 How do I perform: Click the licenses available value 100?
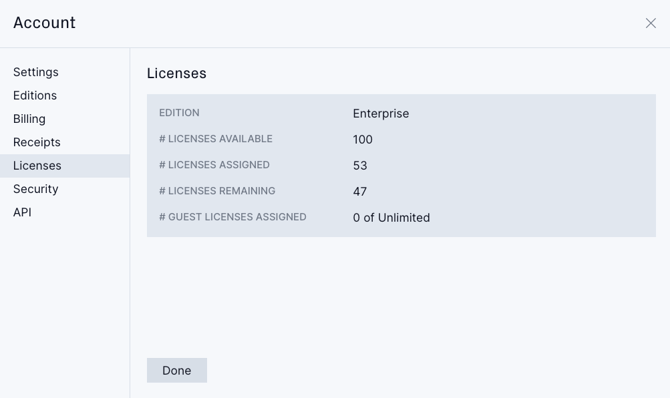coord(363,139)
